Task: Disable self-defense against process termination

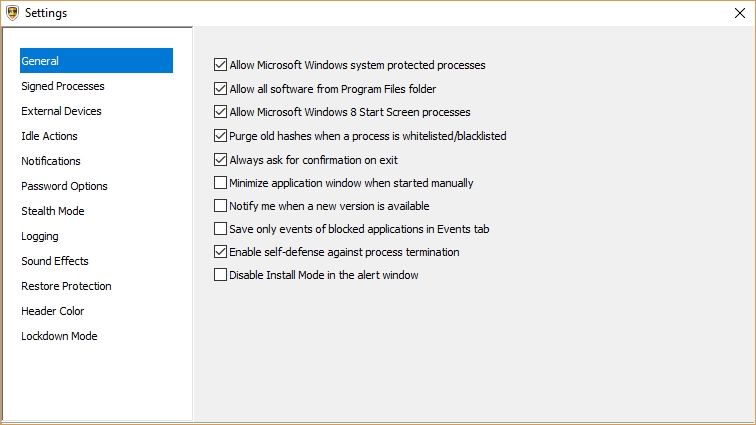Action: [221, 252]
